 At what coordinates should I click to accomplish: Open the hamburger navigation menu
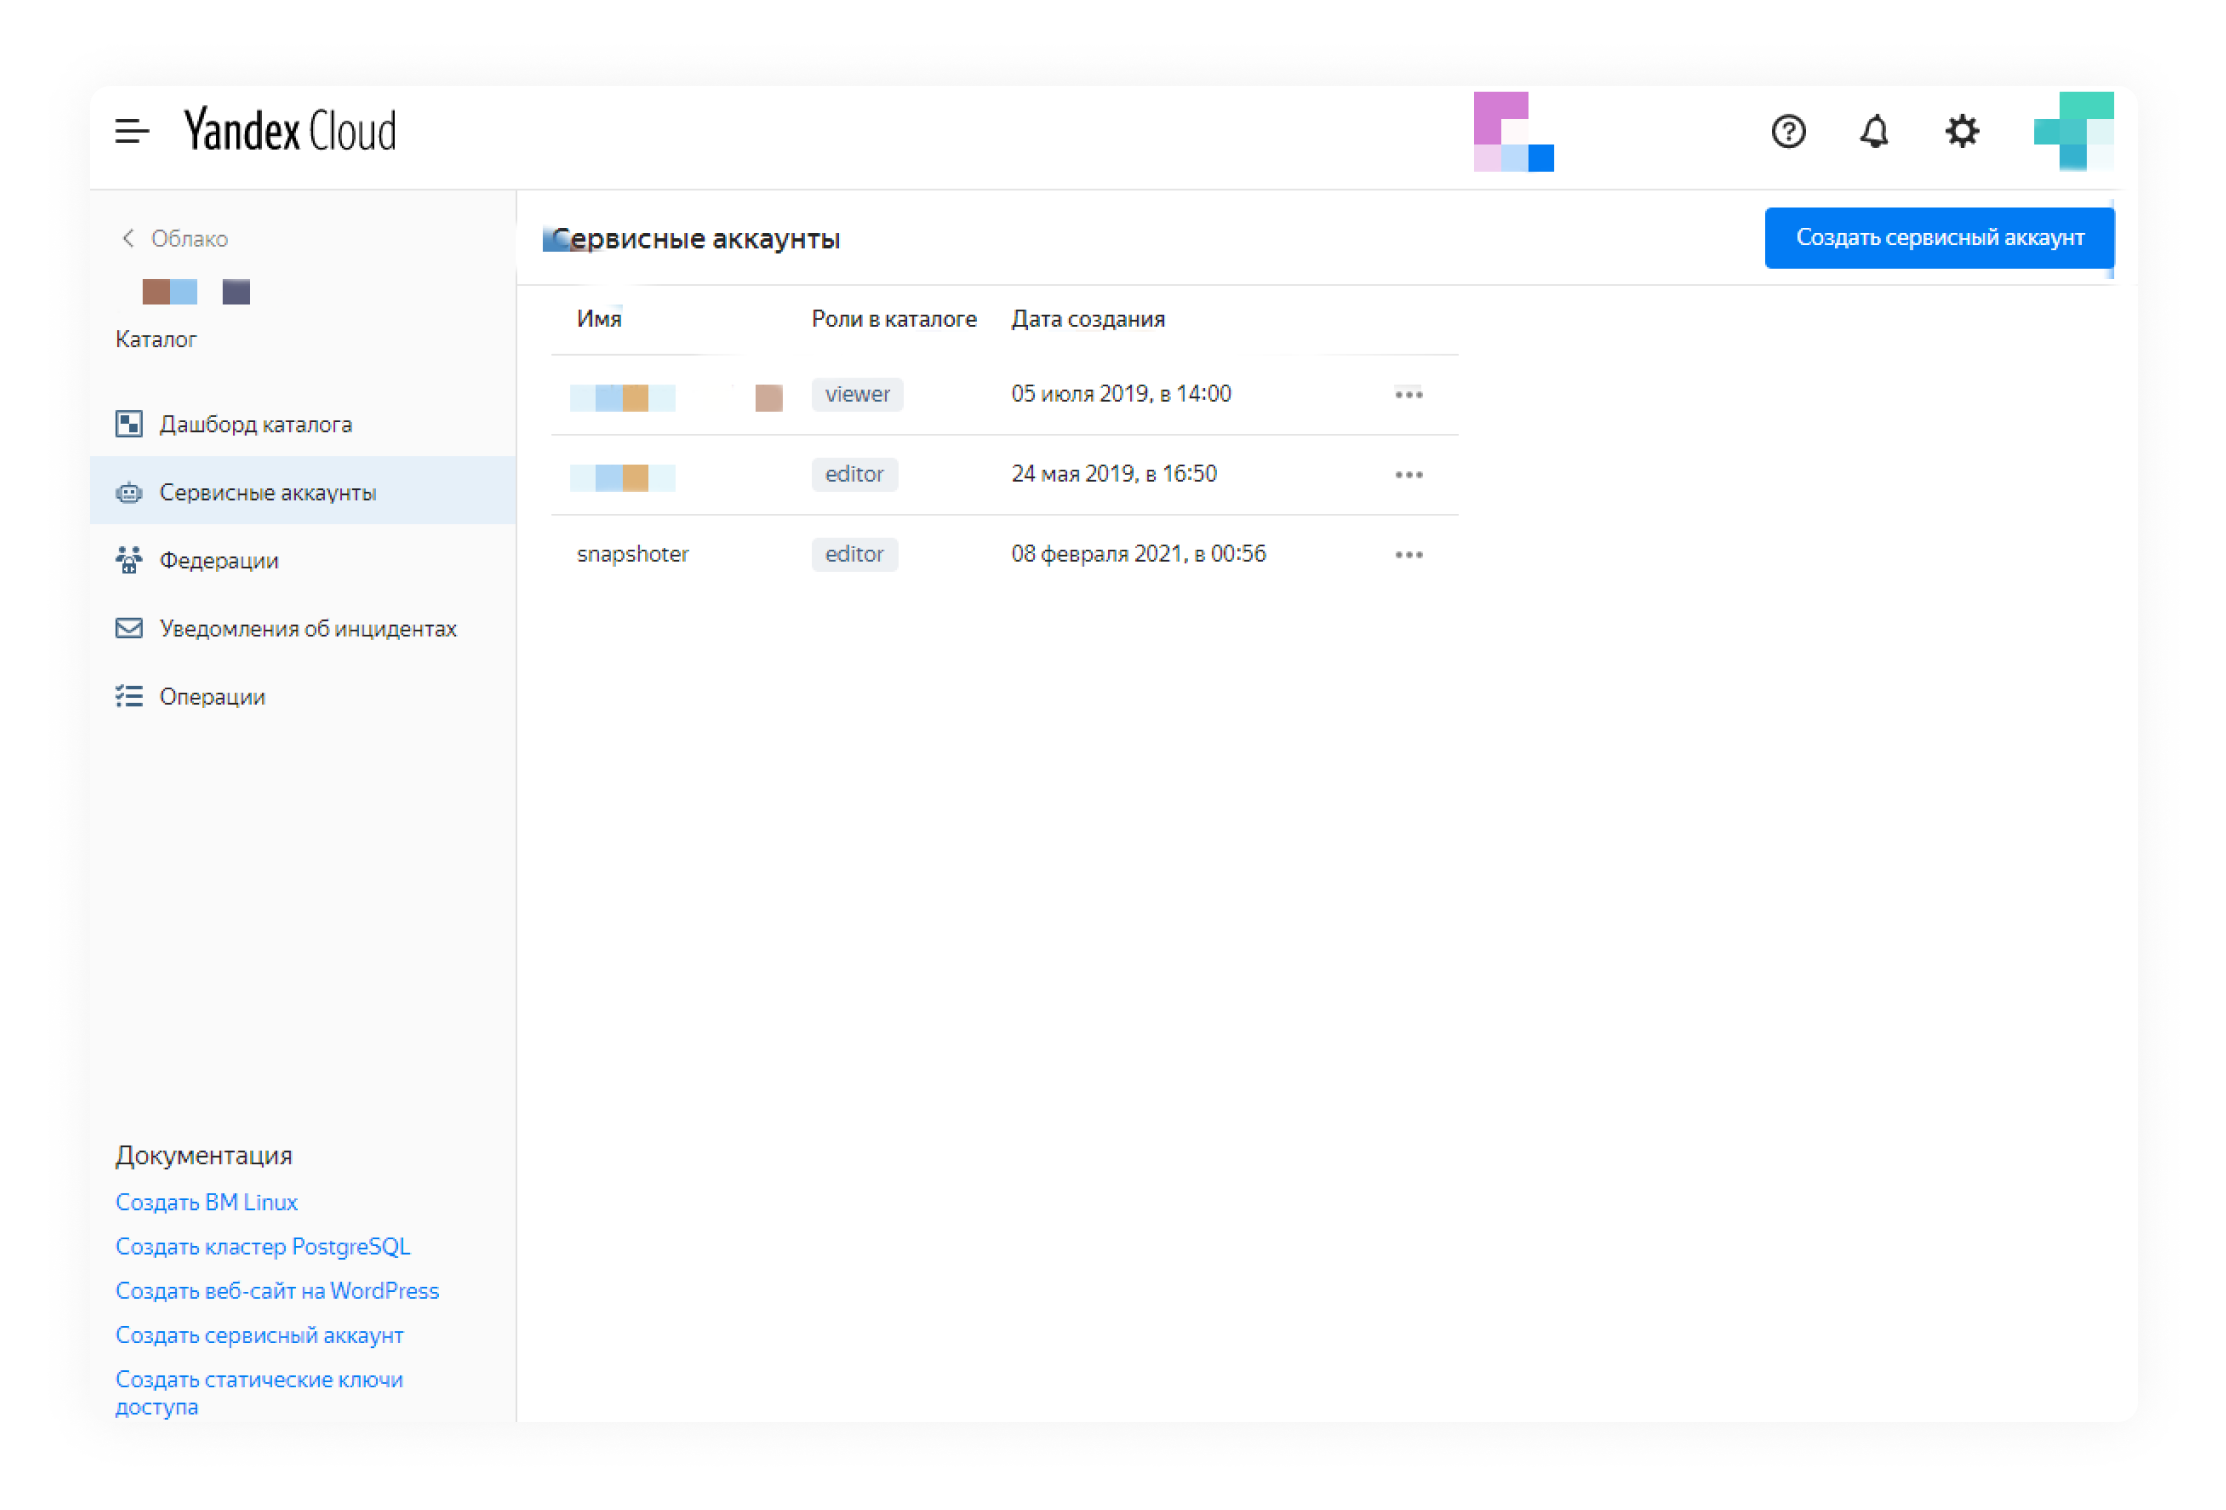(131, 131)
